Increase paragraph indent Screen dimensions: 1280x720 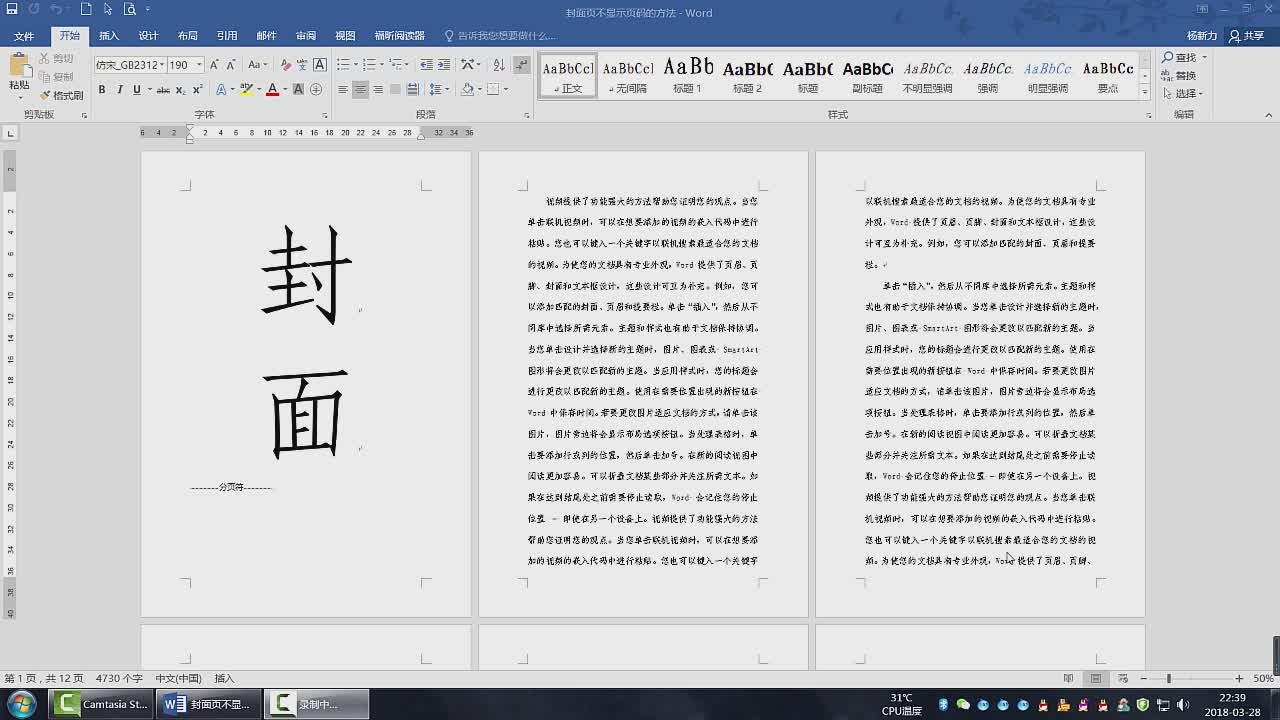[x=444, y=65]
